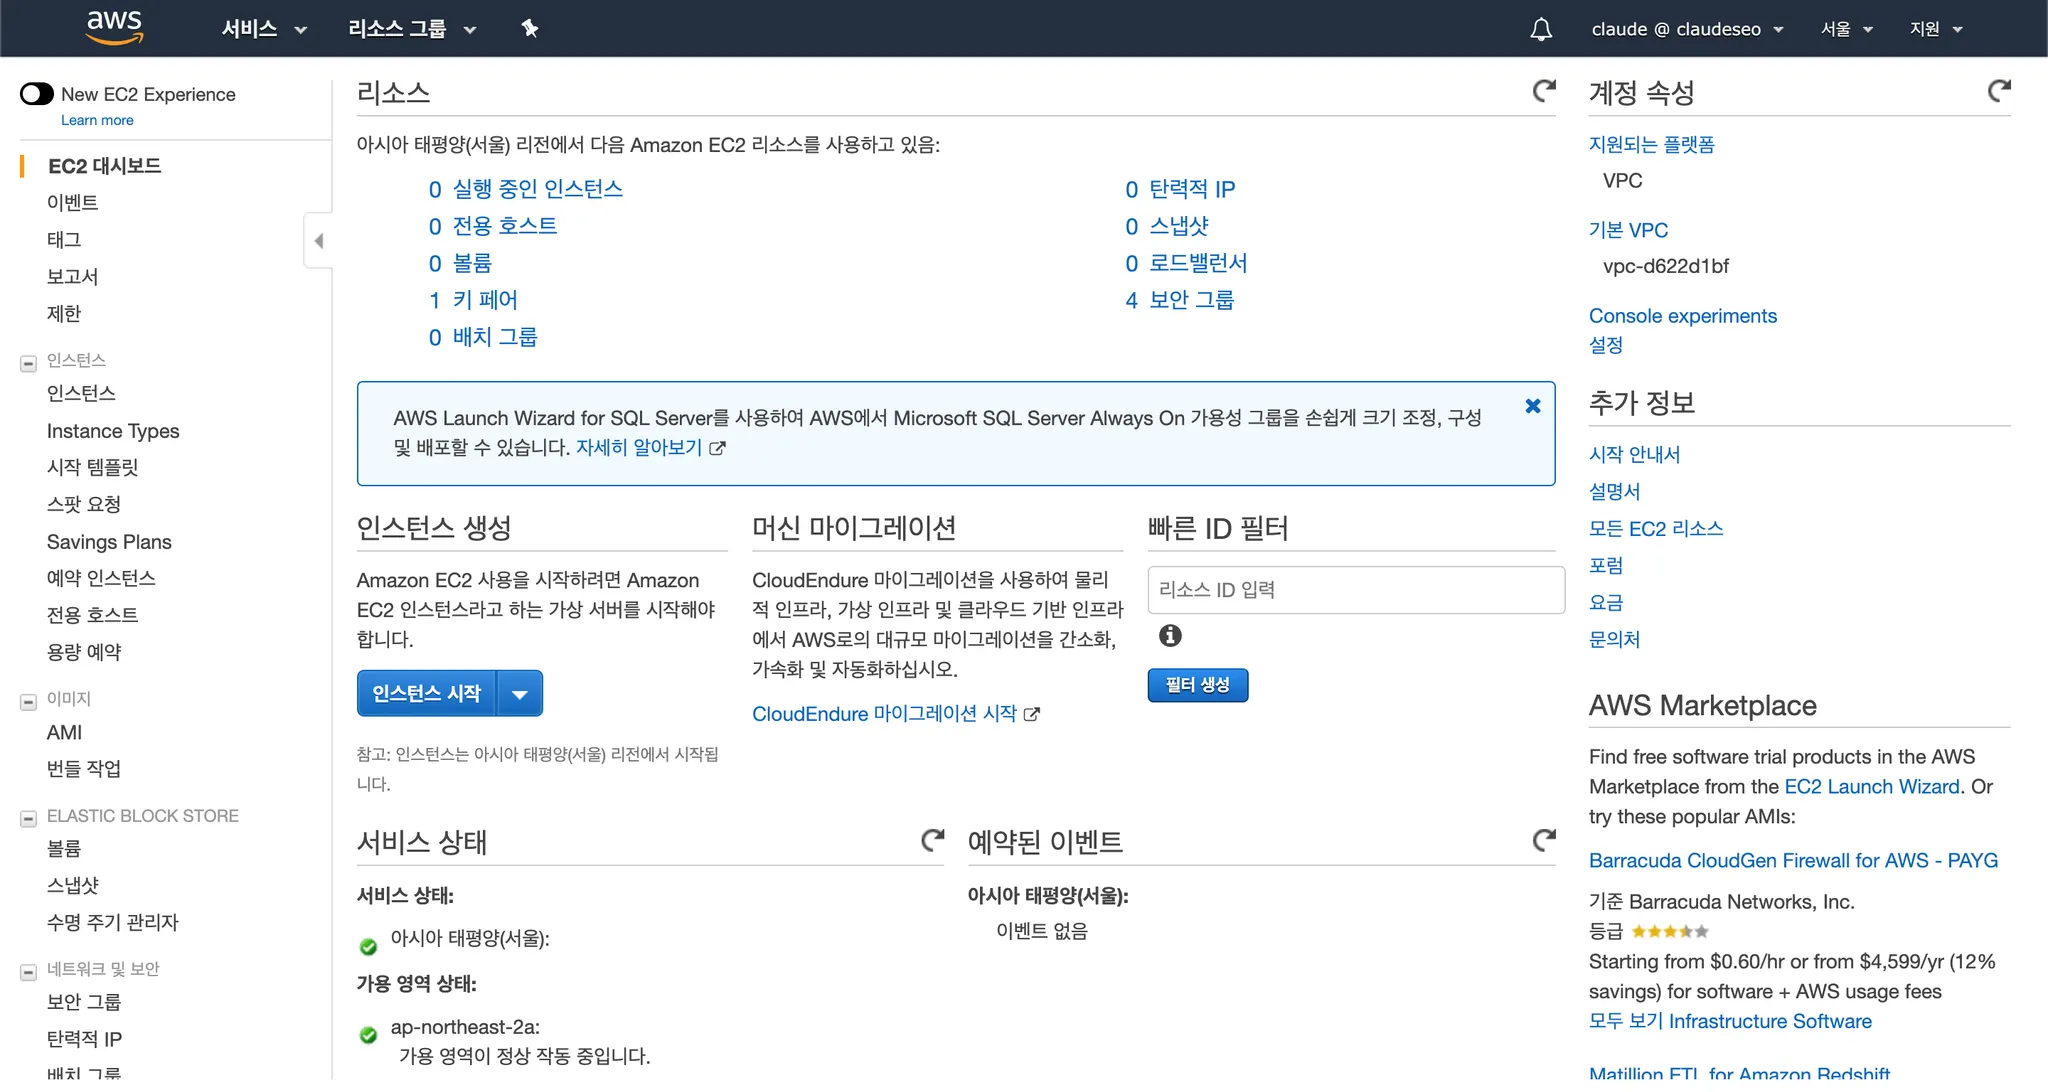Click the AWS logo home icon
2048x1092 pixels.
[x=115, y=28]
